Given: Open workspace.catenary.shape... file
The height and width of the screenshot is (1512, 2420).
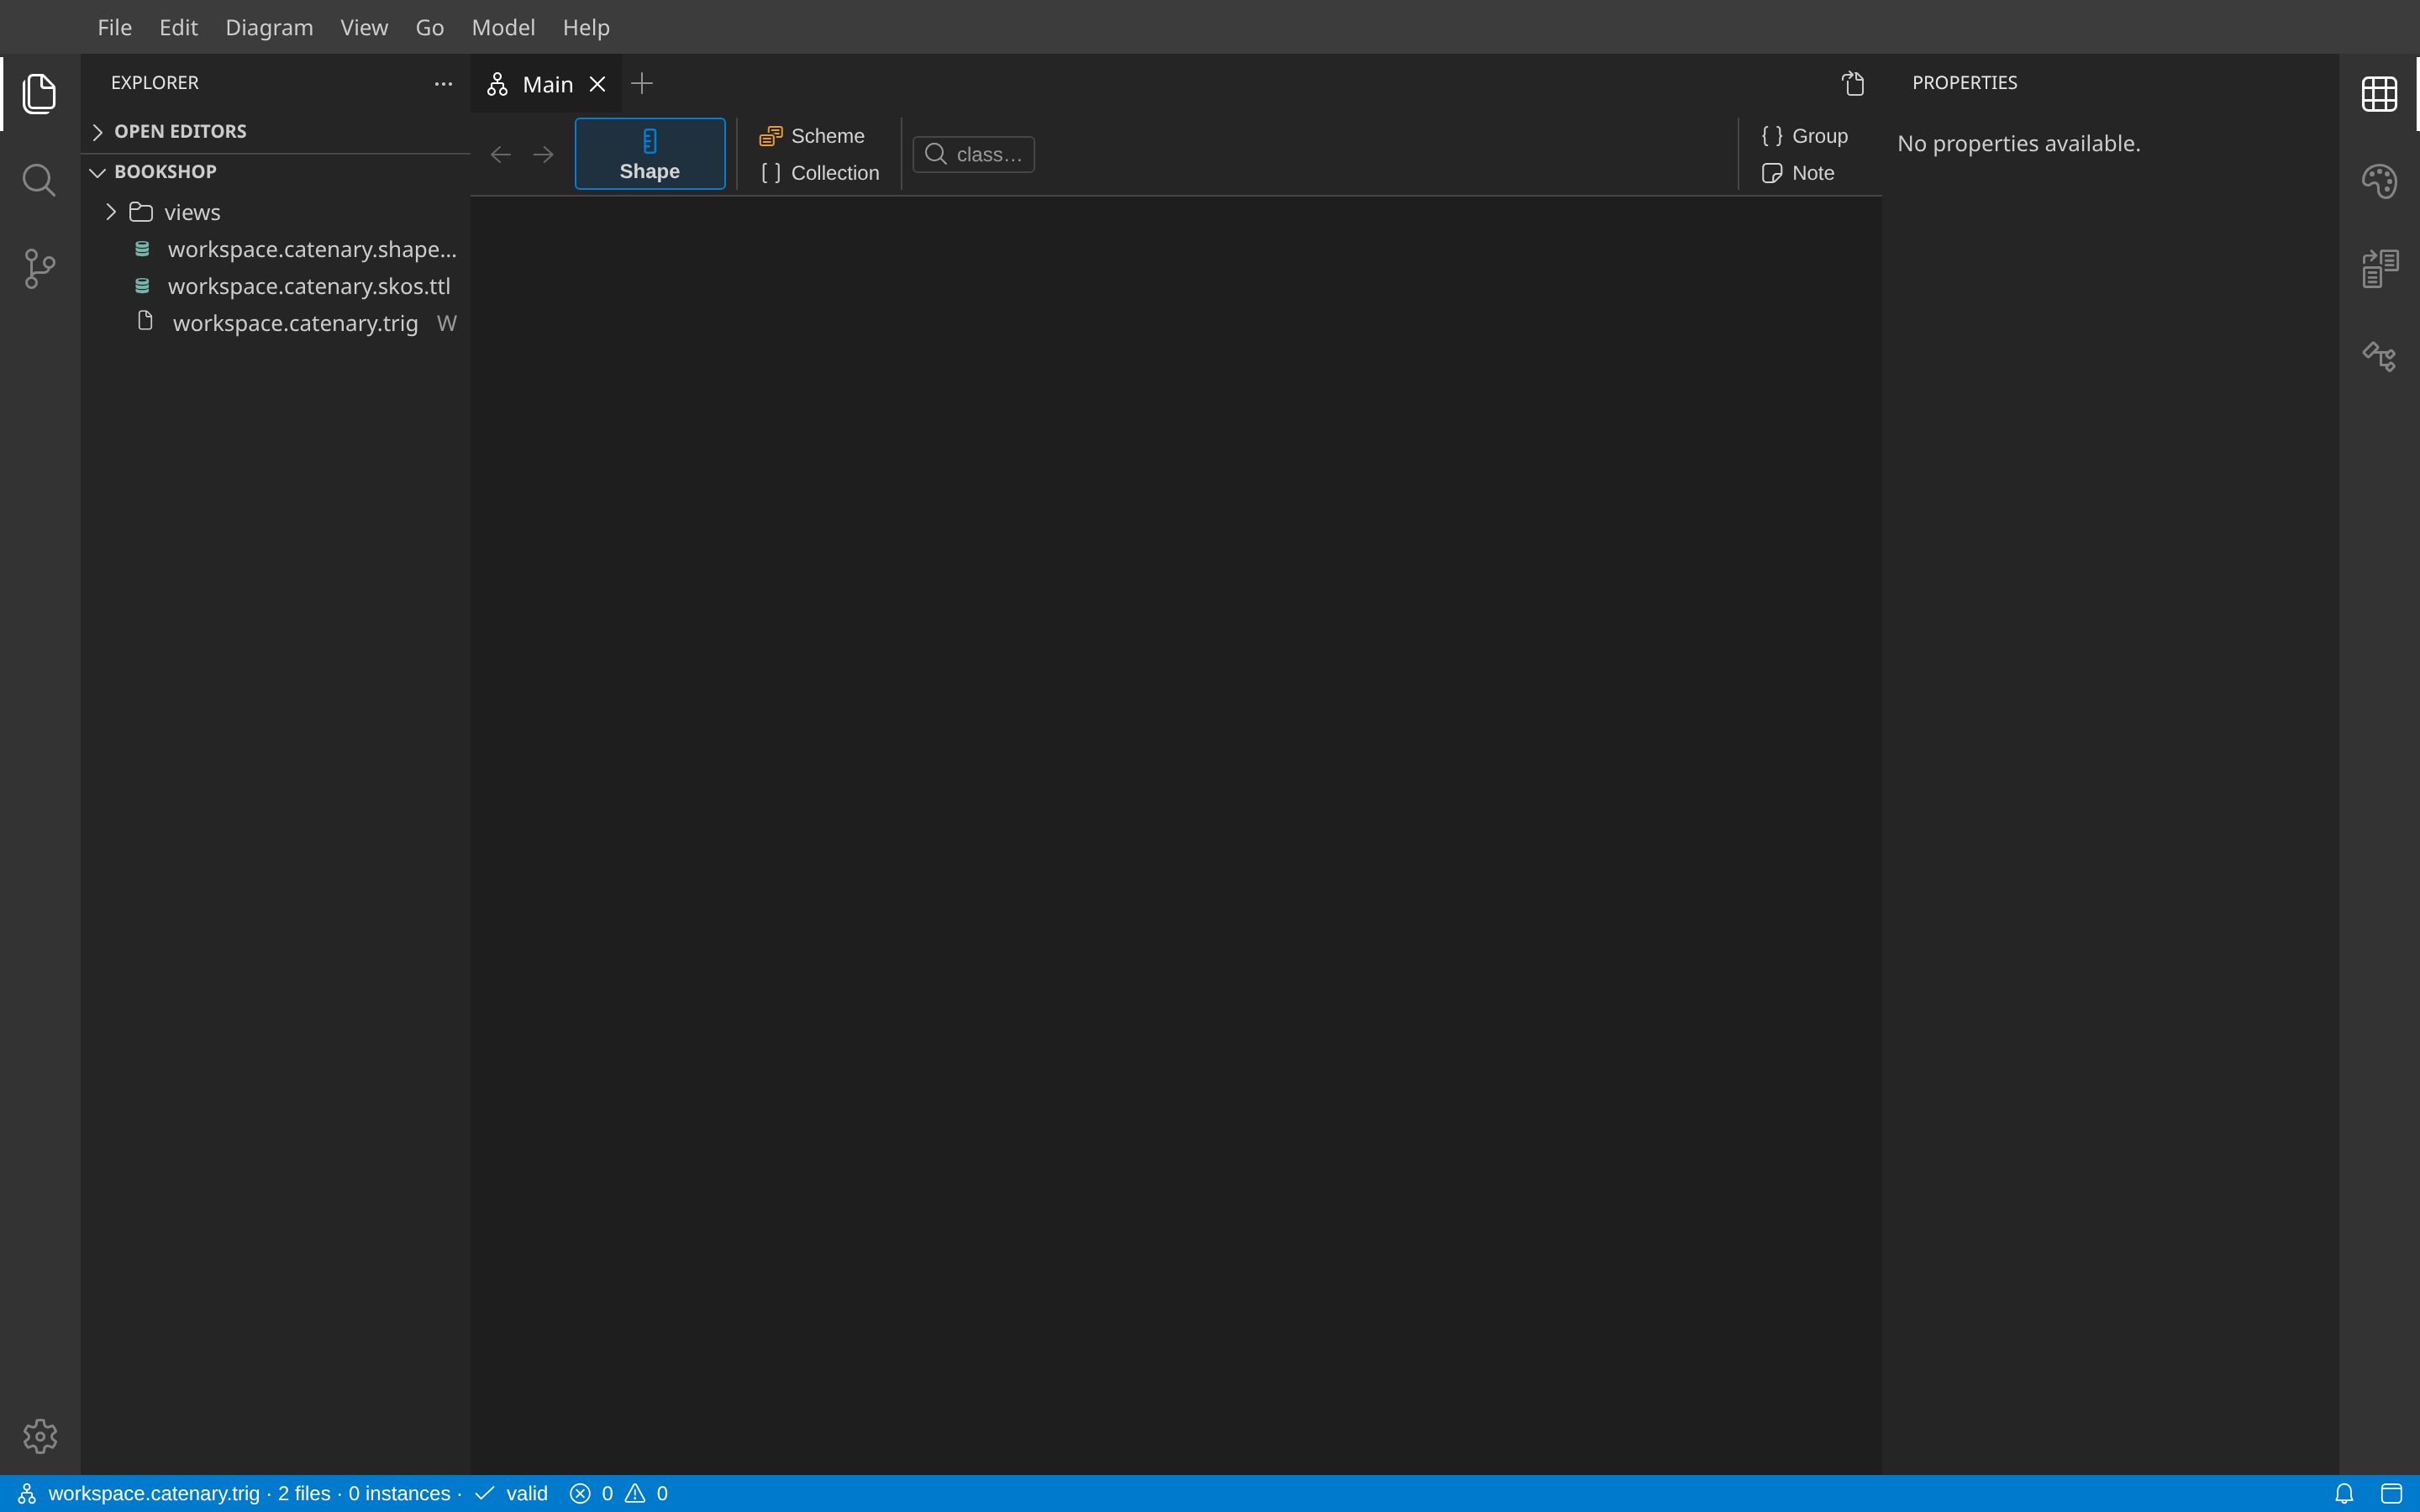Looking at the screenshot, I should (x=275, y=249).
